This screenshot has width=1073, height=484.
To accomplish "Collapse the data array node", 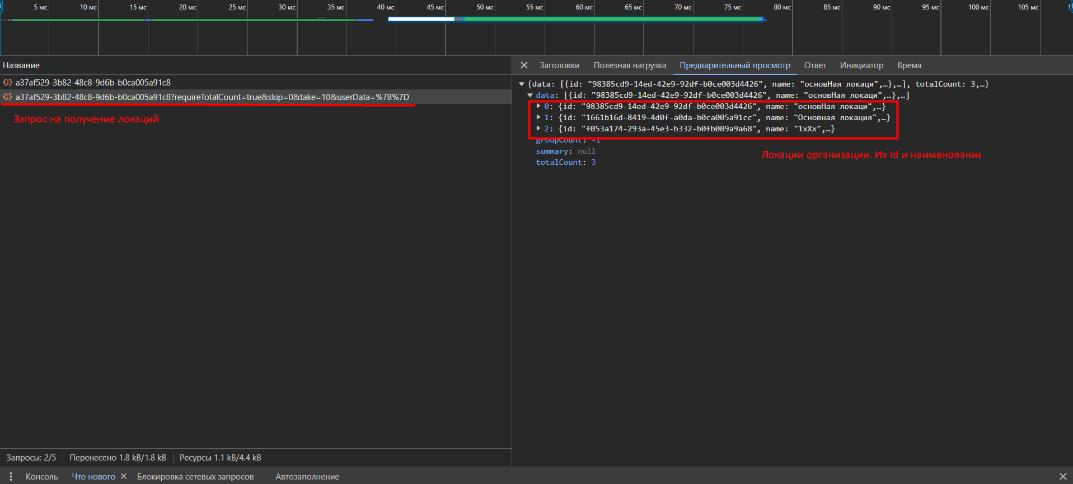I will (530, 95).
